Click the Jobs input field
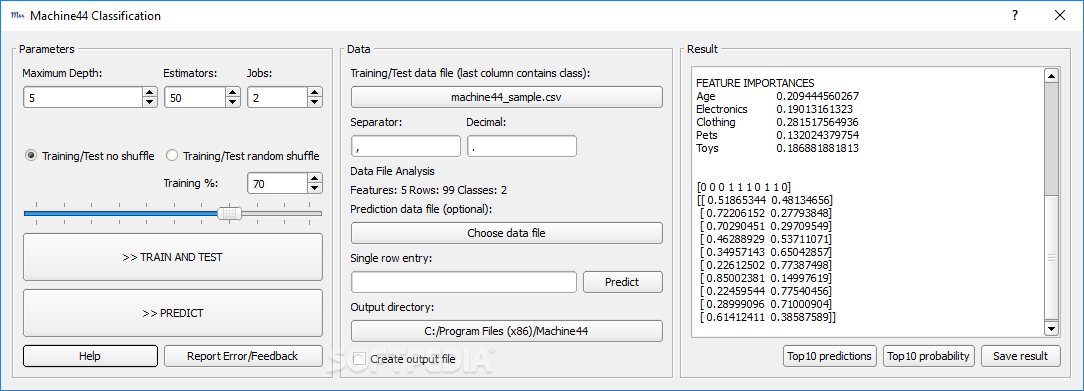Viewport: 1084px width, 391px height. click(277, 97)
